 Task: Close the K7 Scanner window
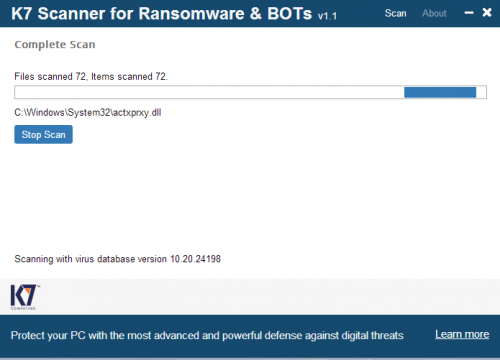[487, 13]
